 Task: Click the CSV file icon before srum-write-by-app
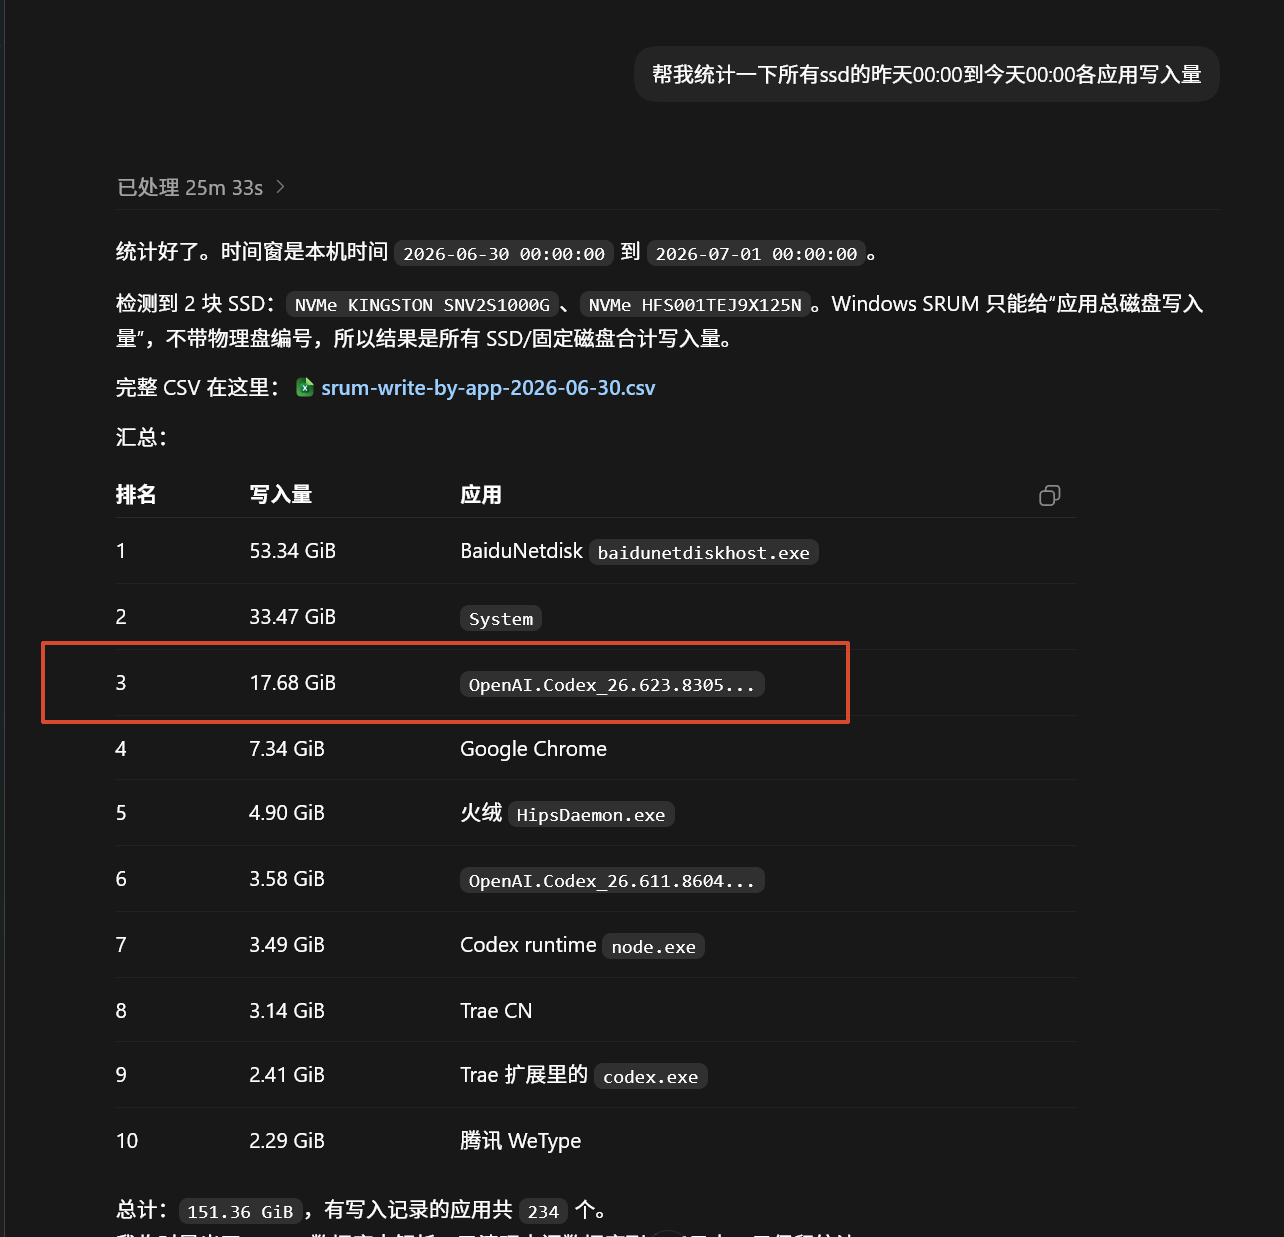coord(305,387)
